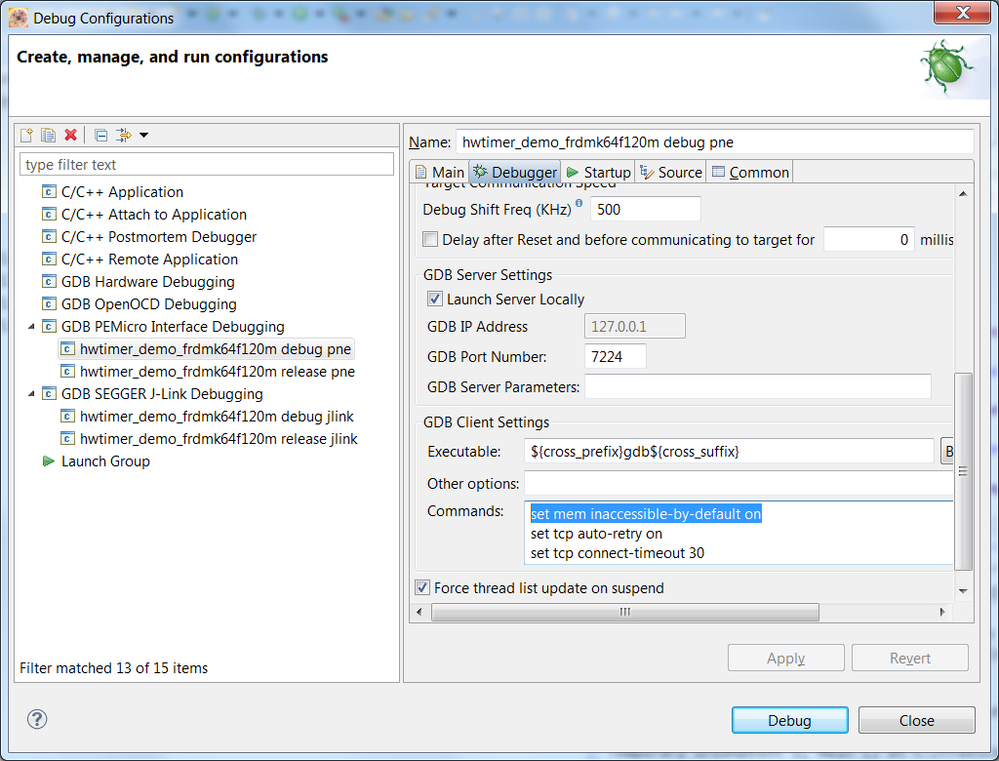
Task: Select GDB OpenOCD Debugging configuration type
Action: [x=148, y=304]
